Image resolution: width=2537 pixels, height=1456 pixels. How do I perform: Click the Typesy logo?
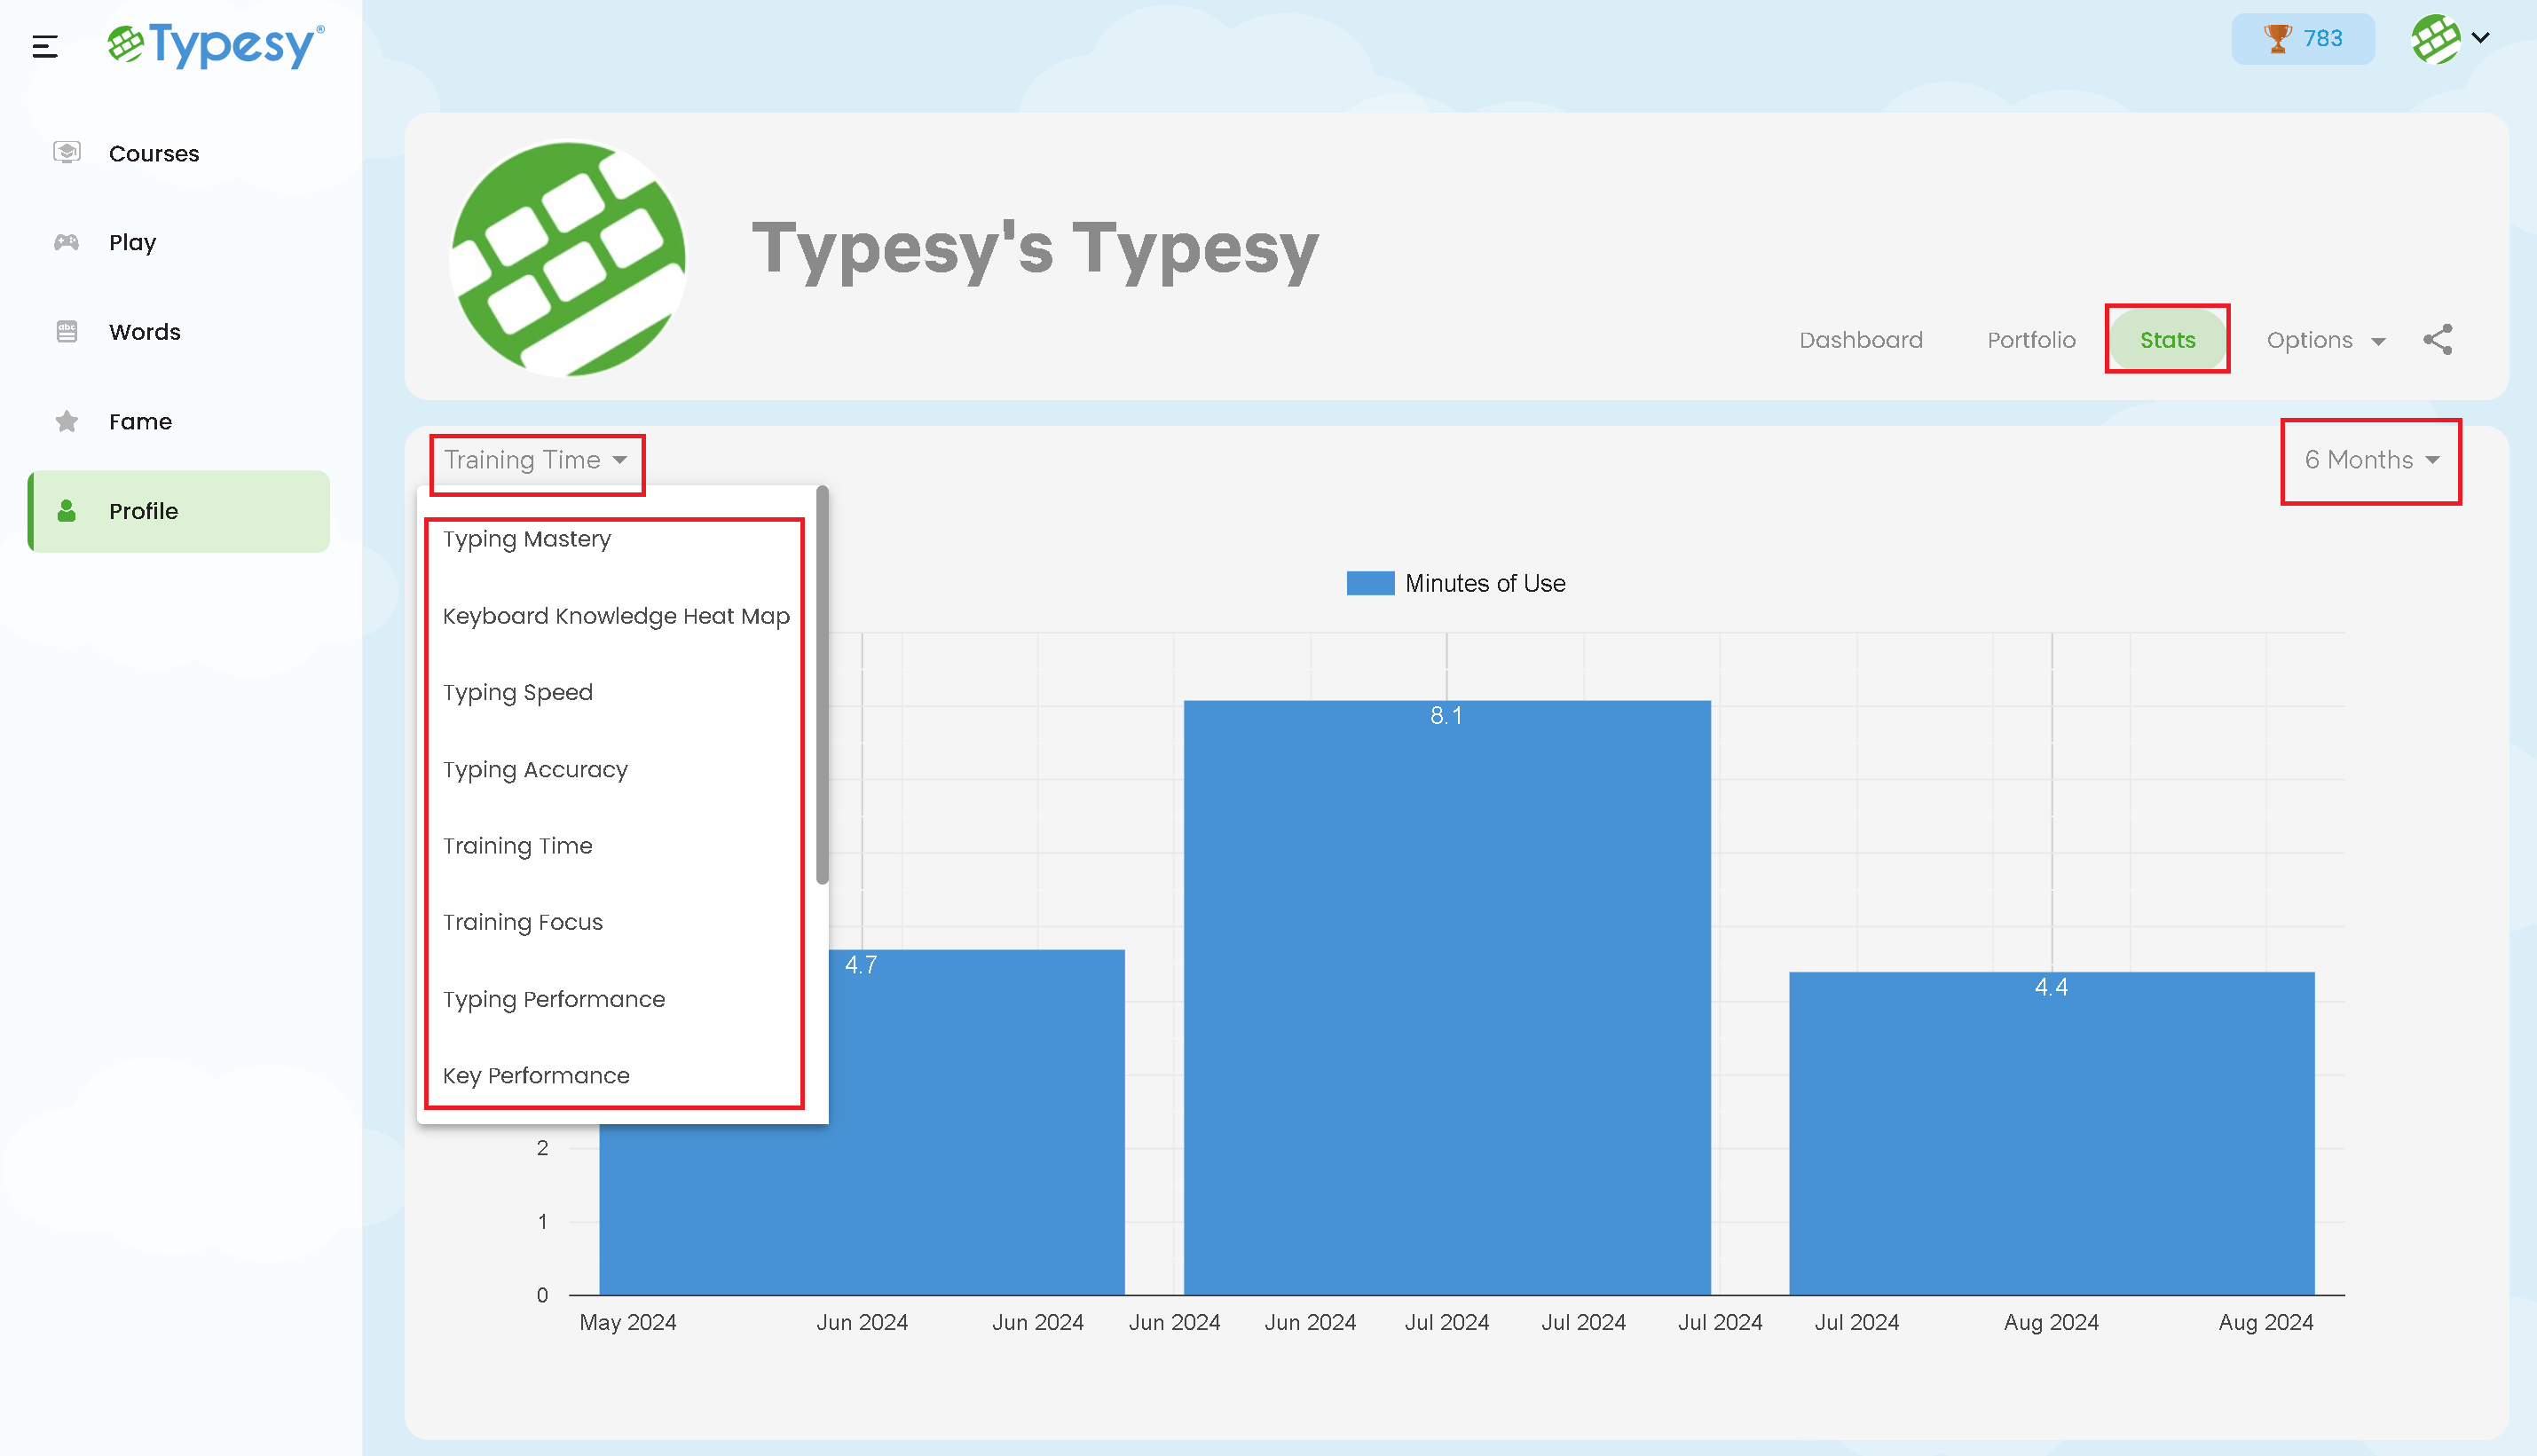pos(216,45)
